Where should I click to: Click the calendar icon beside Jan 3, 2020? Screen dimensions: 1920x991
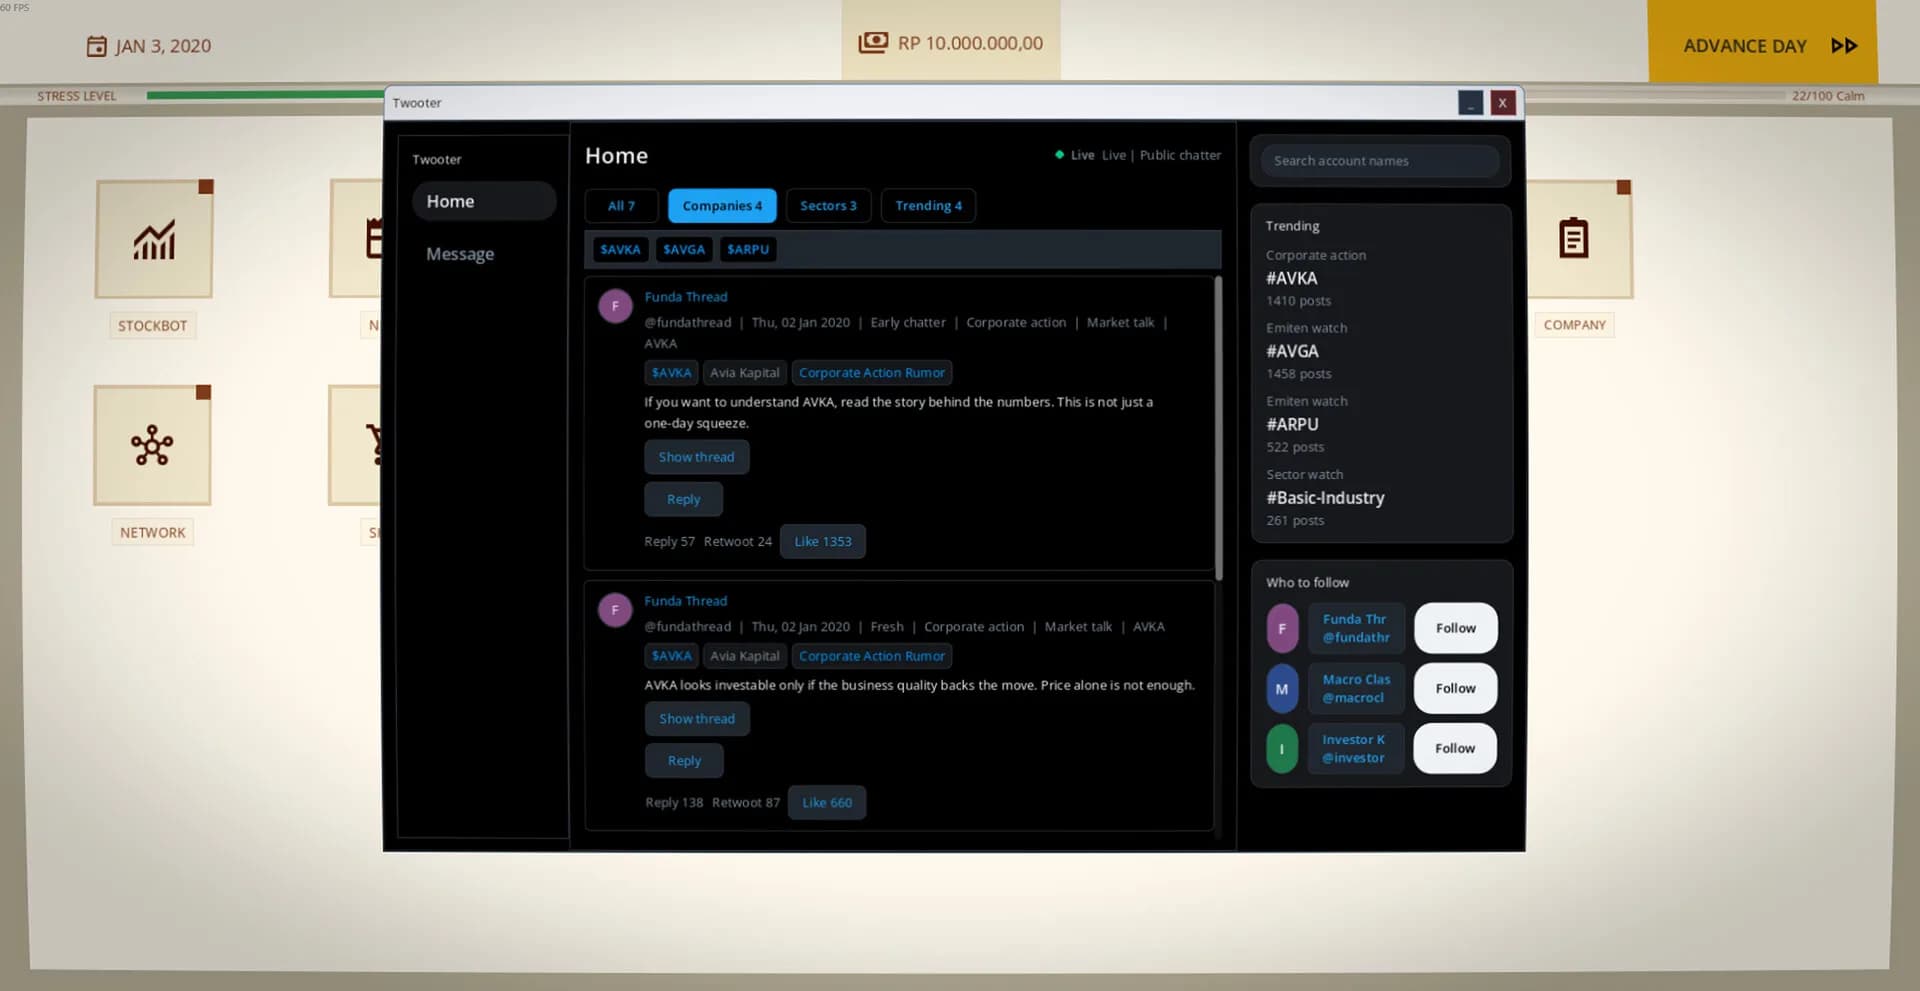click(x=96, y=46)
